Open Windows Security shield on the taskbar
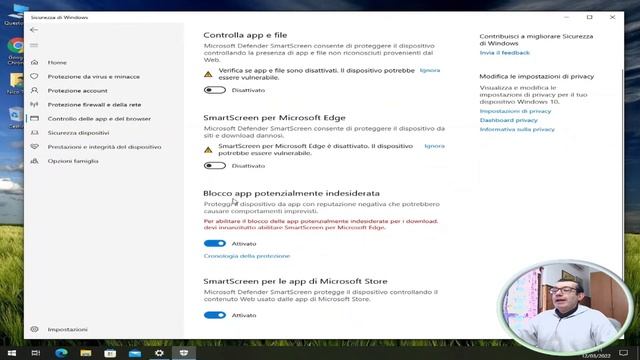This screenshot has width=640, height=360. coord(184,353)
